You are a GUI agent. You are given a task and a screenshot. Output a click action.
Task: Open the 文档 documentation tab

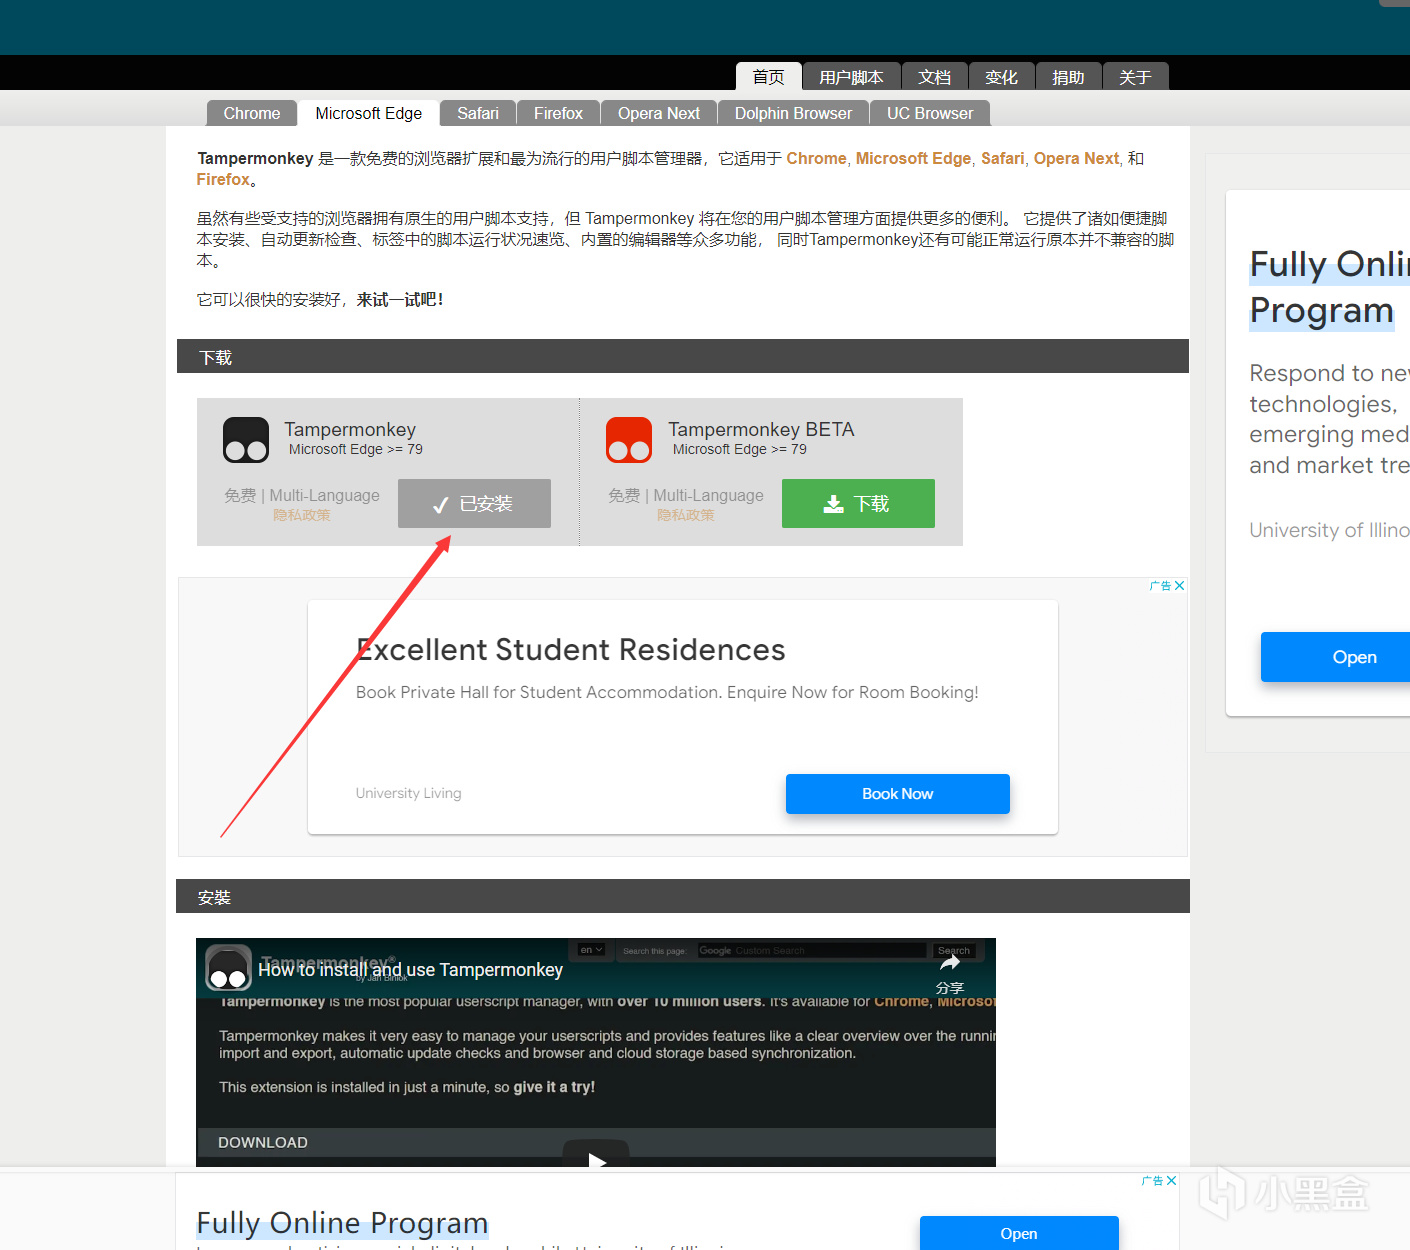pos(935,77)
